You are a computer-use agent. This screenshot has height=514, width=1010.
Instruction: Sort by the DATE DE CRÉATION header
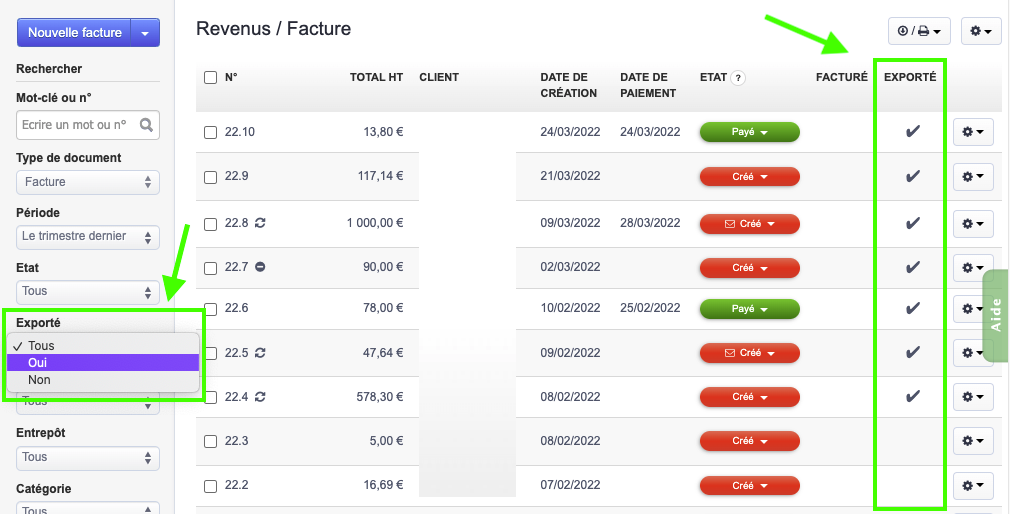pyautogui.click(x=569, y=85)
